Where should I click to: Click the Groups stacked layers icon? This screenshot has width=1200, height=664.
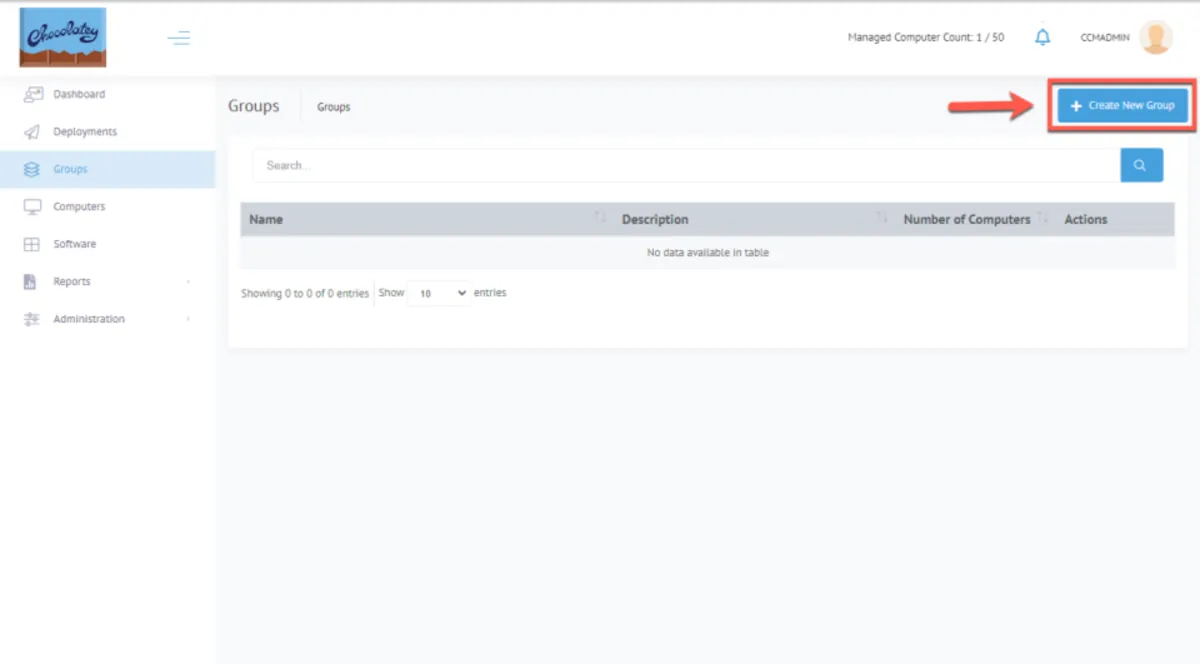(32, 169)
